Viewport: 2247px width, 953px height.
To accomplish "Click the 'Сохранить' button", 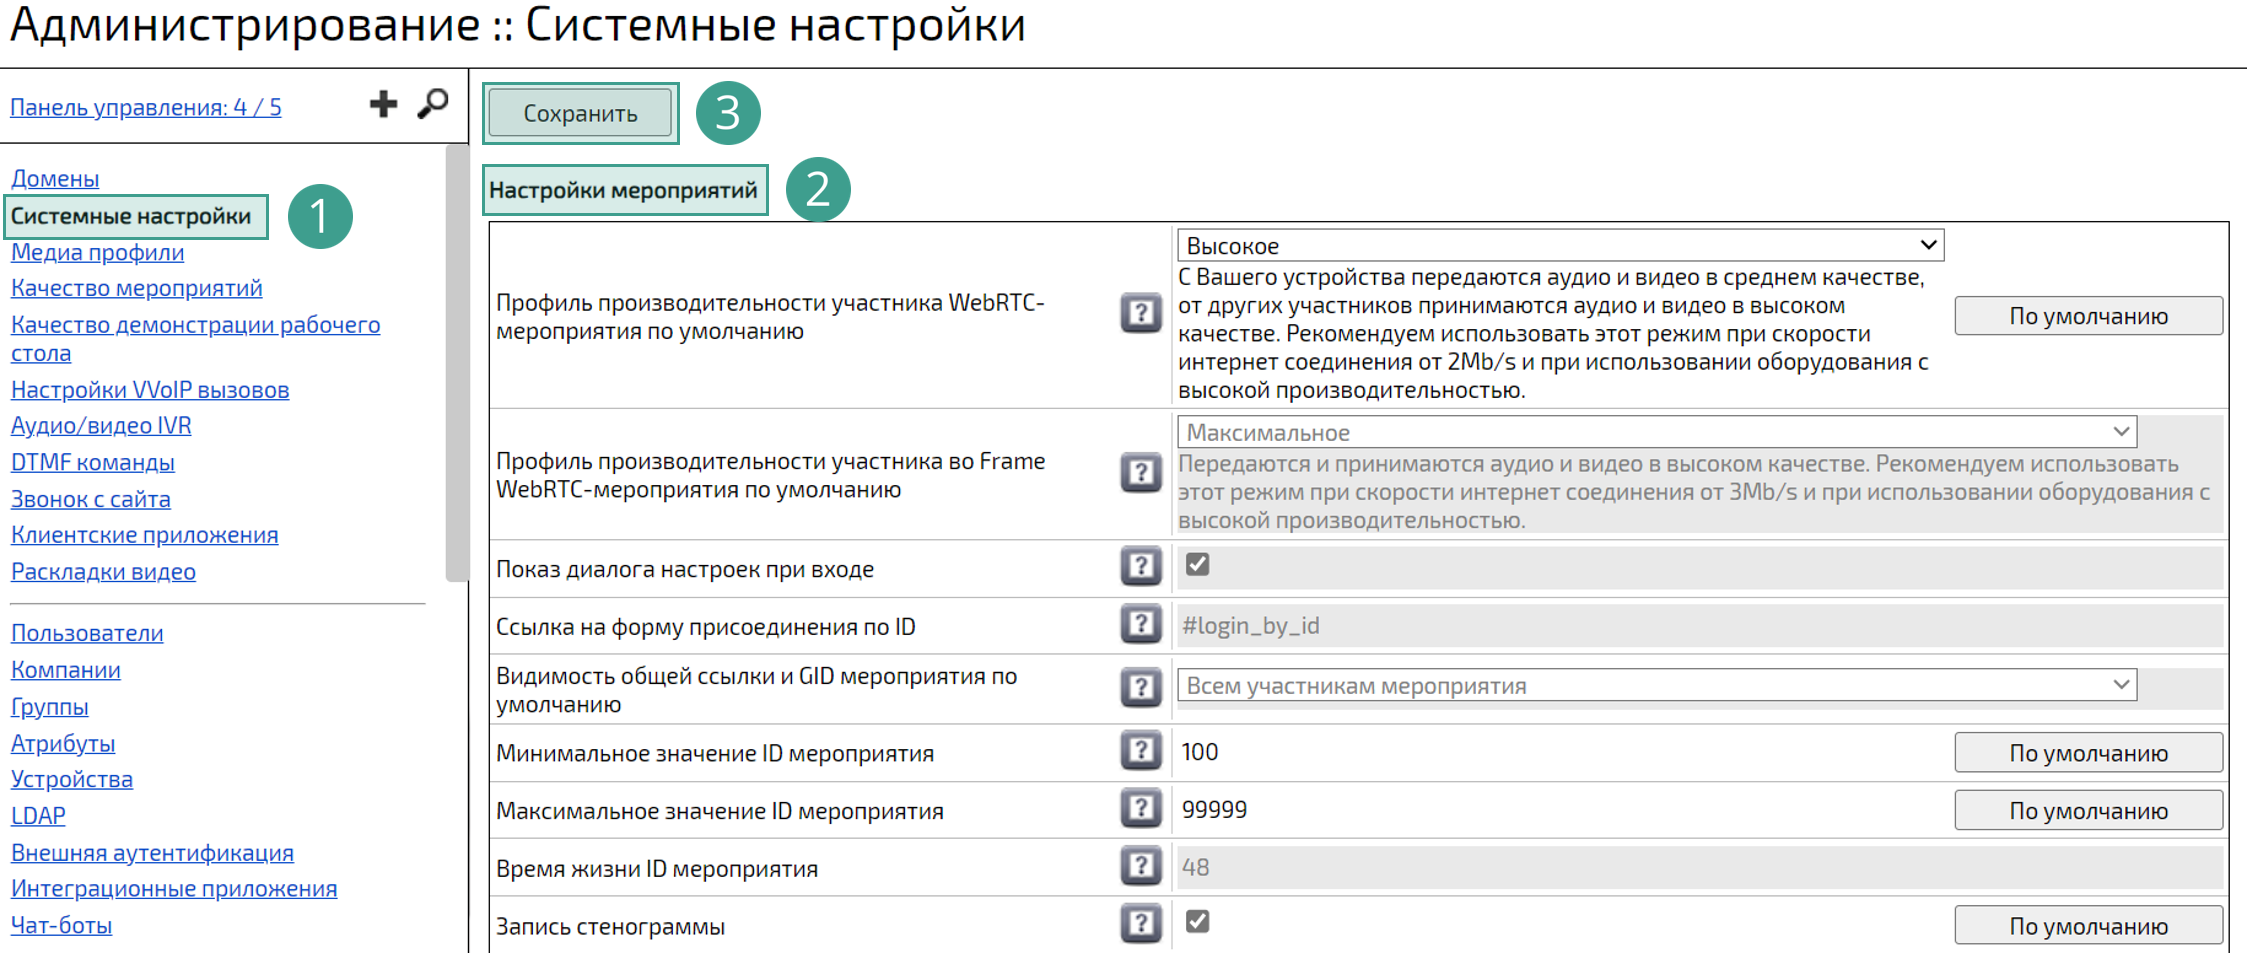I will coord(580,114).
